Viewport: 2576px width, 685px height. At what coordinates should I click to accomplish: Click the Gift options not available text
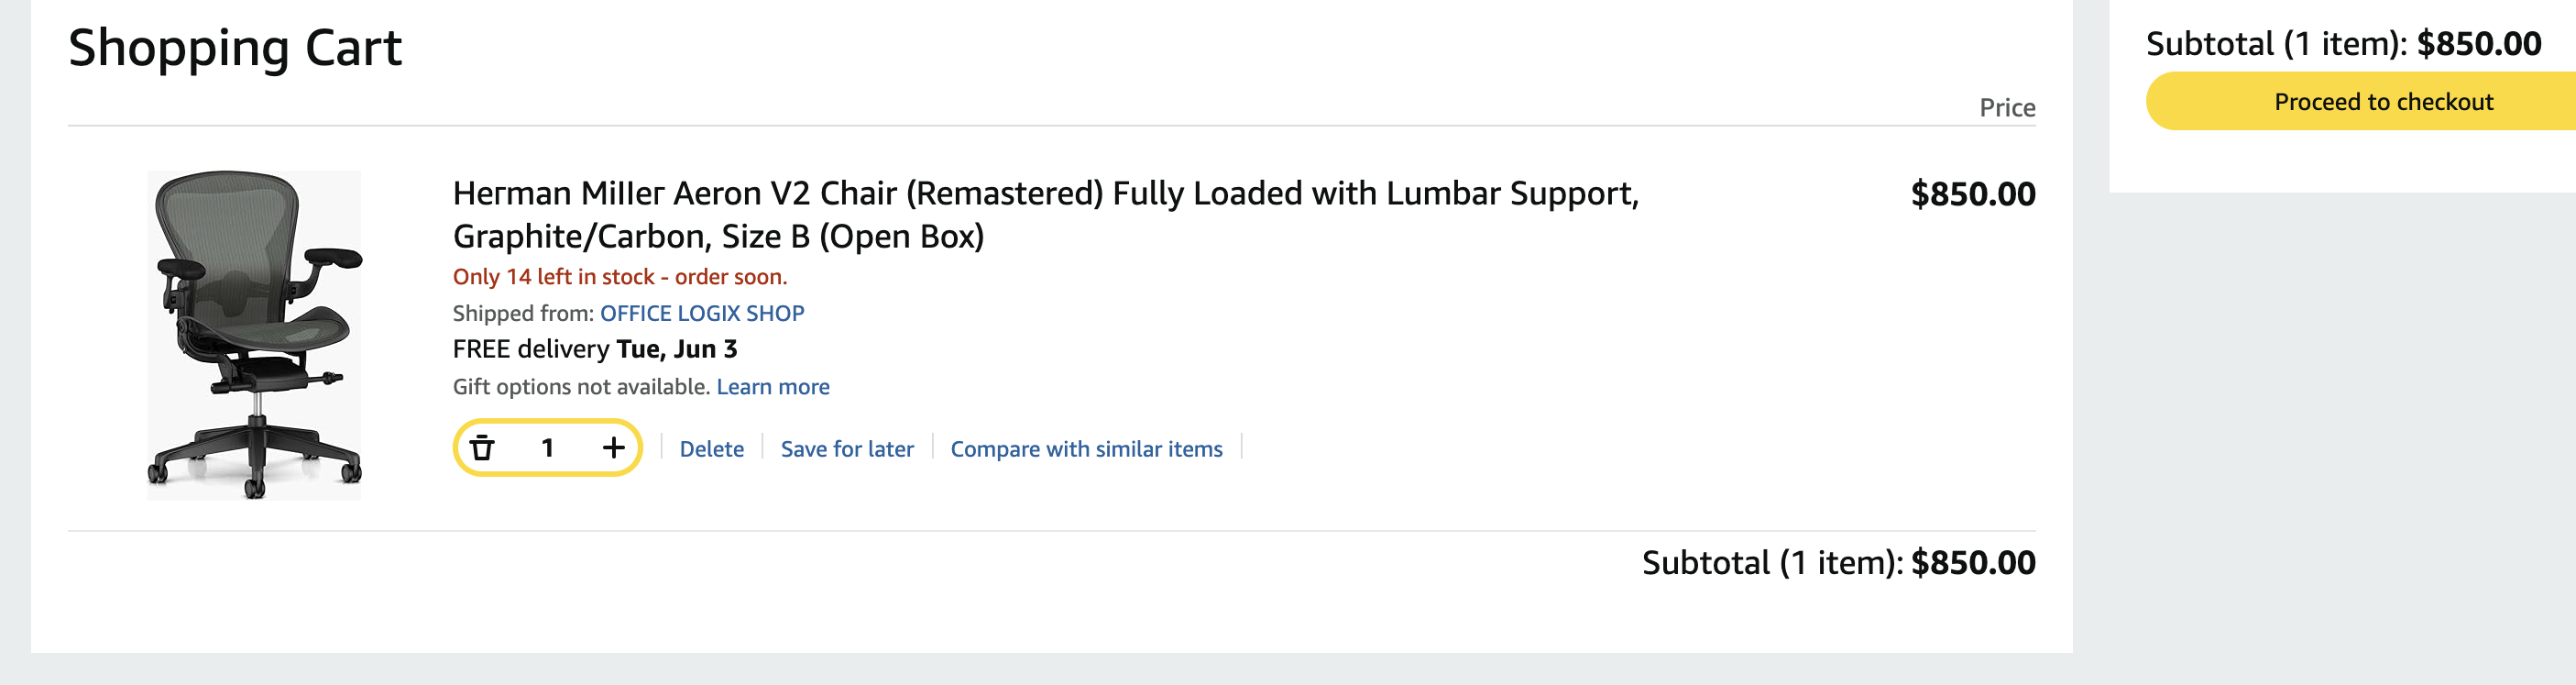pos(580,387)
